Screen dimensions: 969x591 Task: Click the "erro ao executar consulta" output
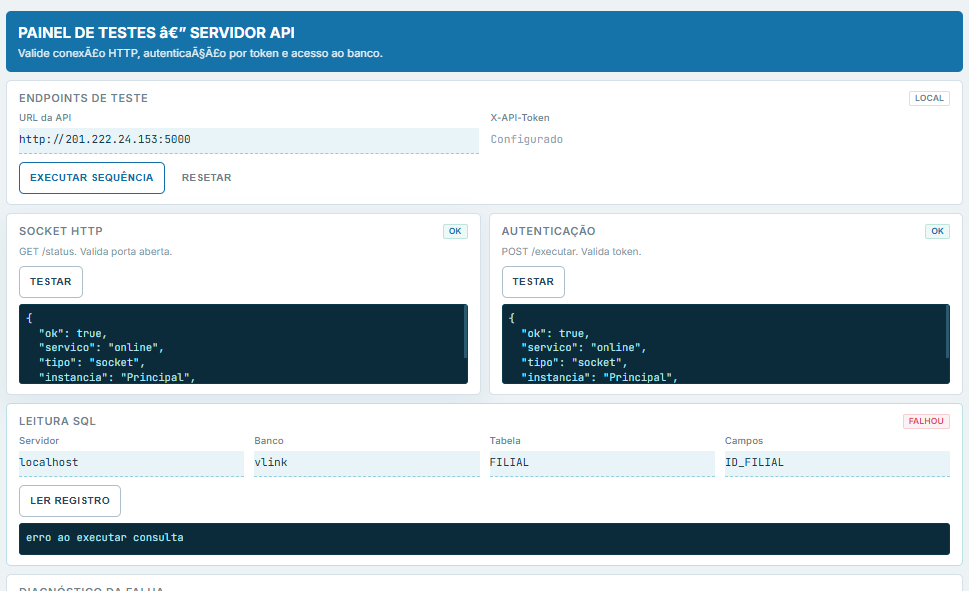coord(484,538)
